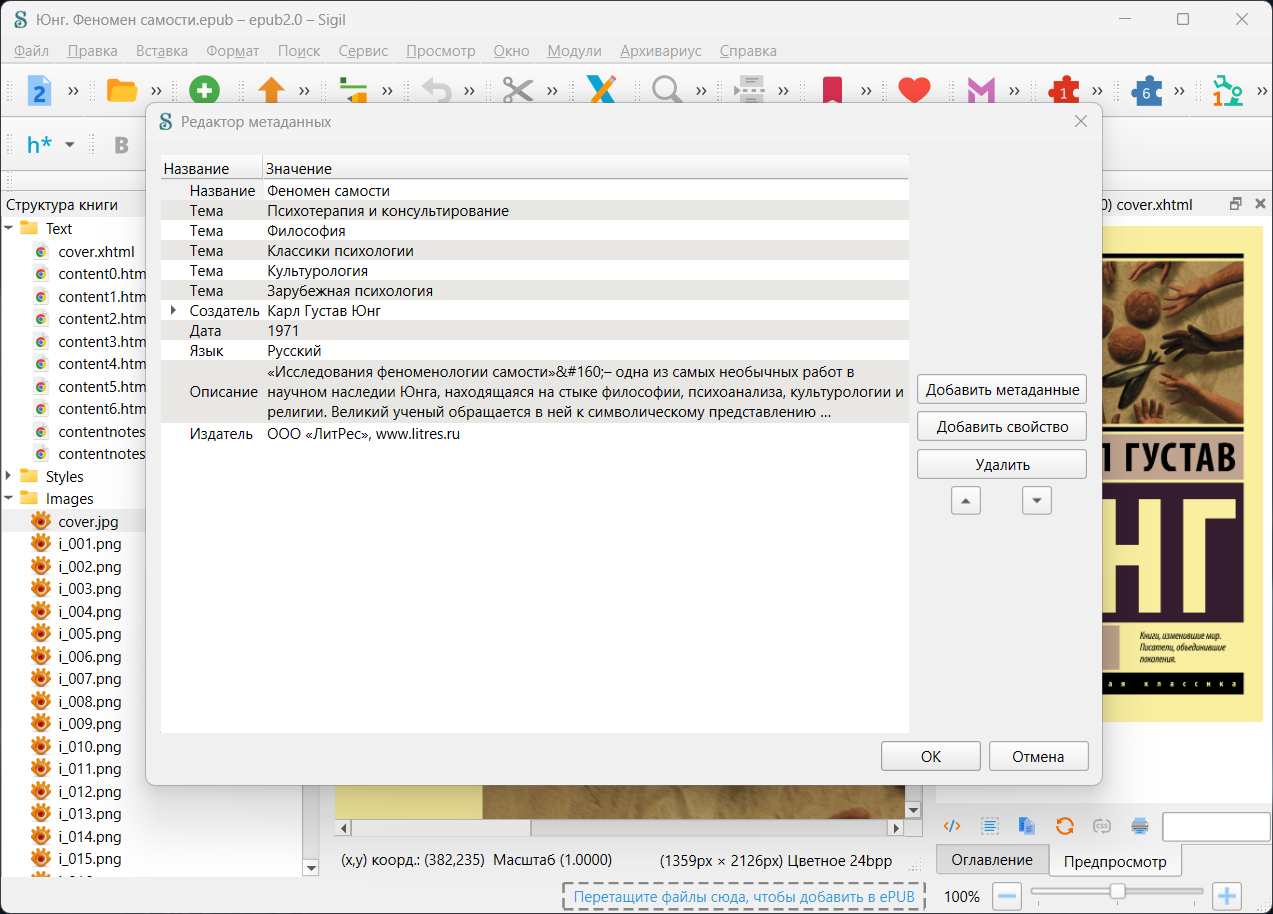Click the green automate robot-arm icon

1228,91
